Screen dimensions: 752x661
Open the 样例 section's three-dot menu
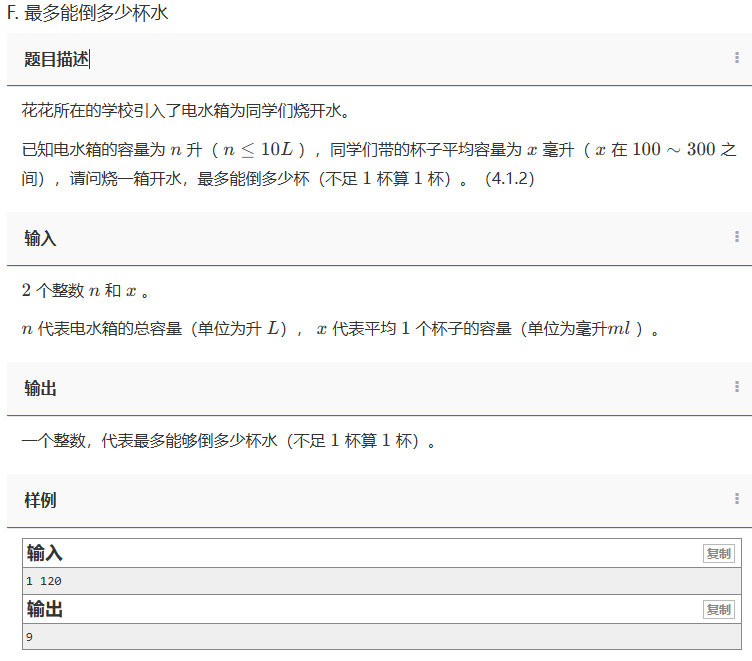737,499
